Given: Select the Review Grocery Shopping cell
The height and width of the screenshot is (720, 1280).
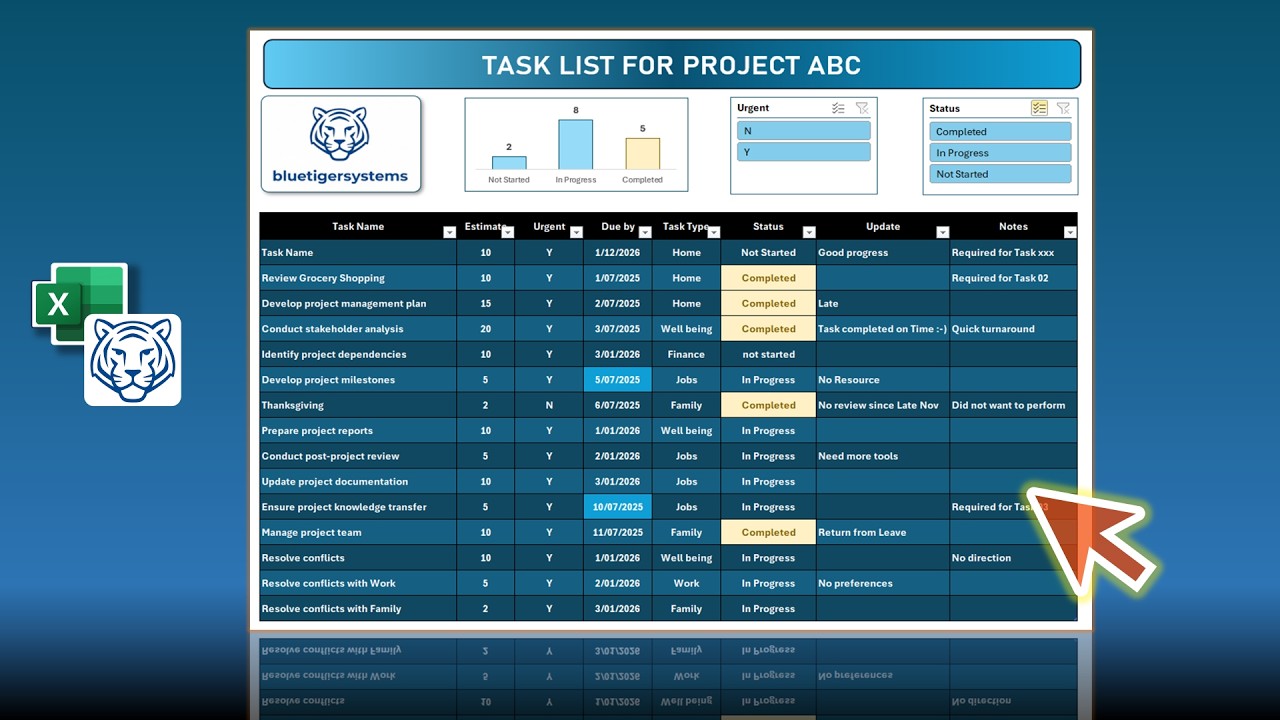Looking at the screenshot, I should click(358, 278).
